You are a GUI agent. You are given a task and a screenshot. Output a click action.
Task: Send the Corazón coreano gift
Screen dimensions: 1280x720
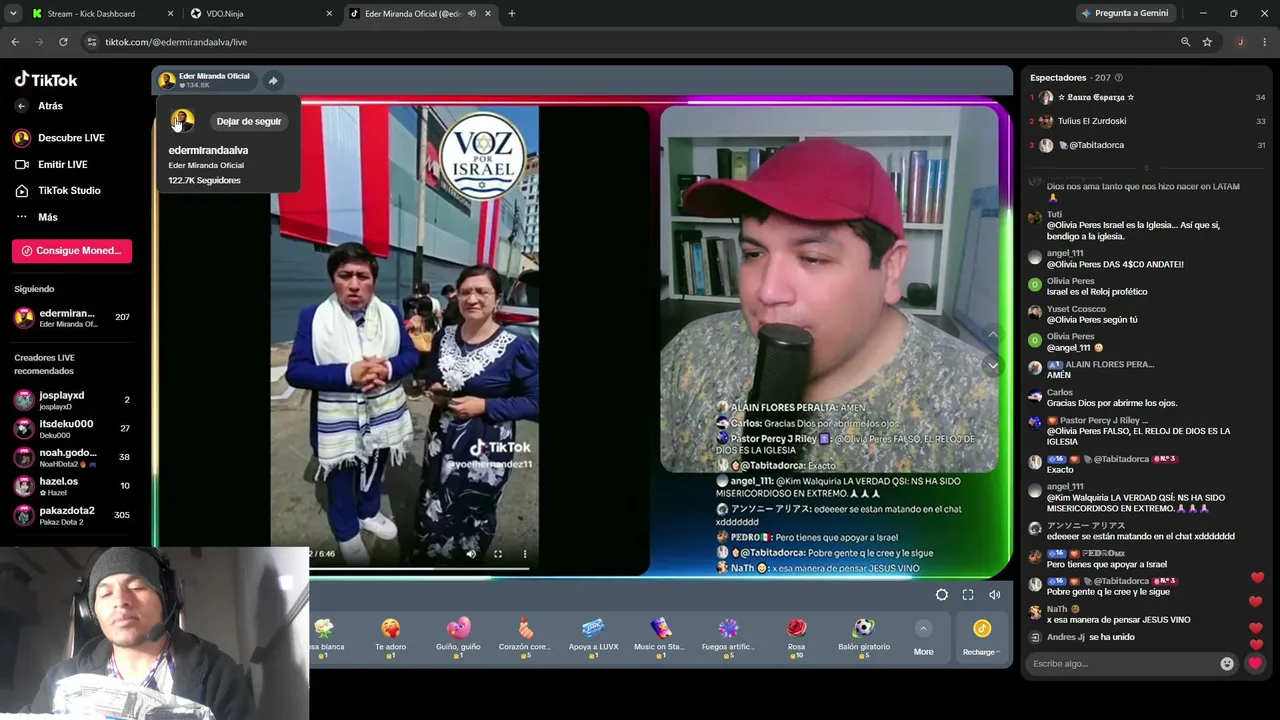click(x=525, y=637)
